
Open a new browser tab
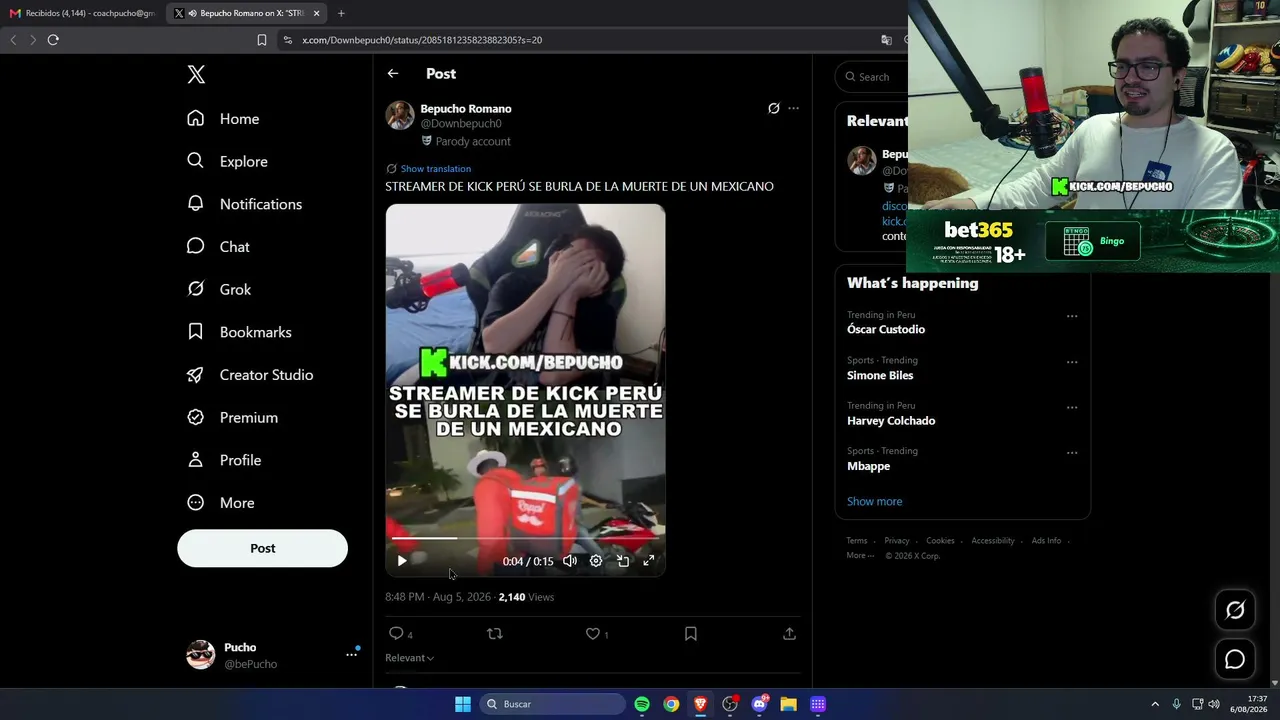tap(341, 13)
